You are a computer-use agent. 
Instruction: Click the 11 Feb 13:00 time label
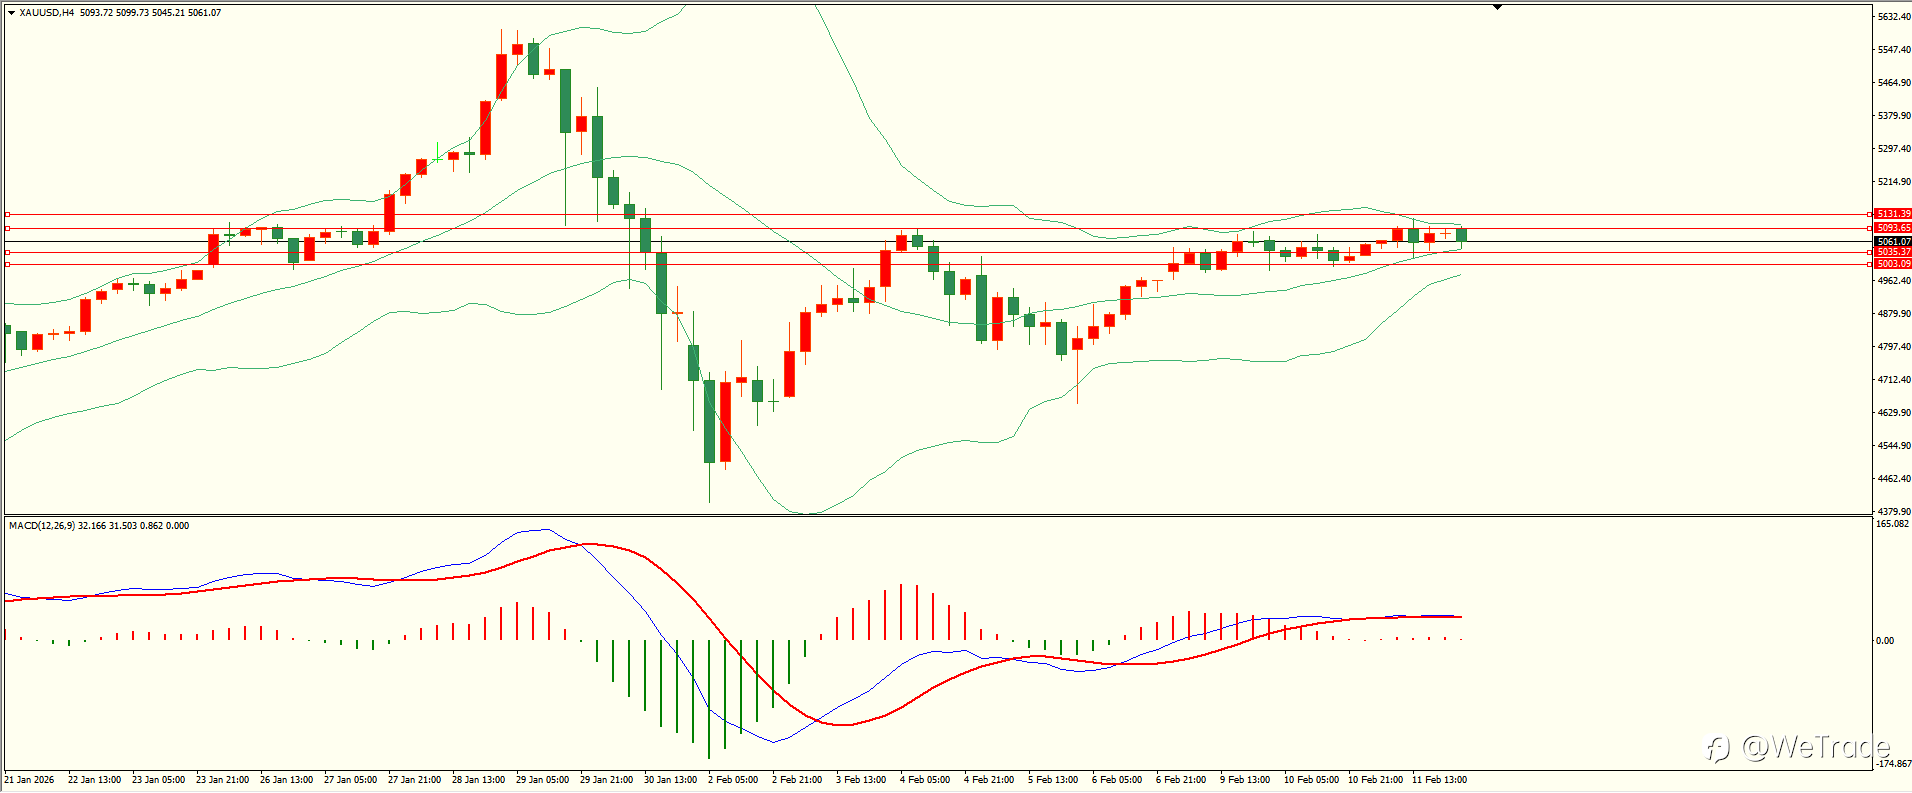pos(1439,779)
